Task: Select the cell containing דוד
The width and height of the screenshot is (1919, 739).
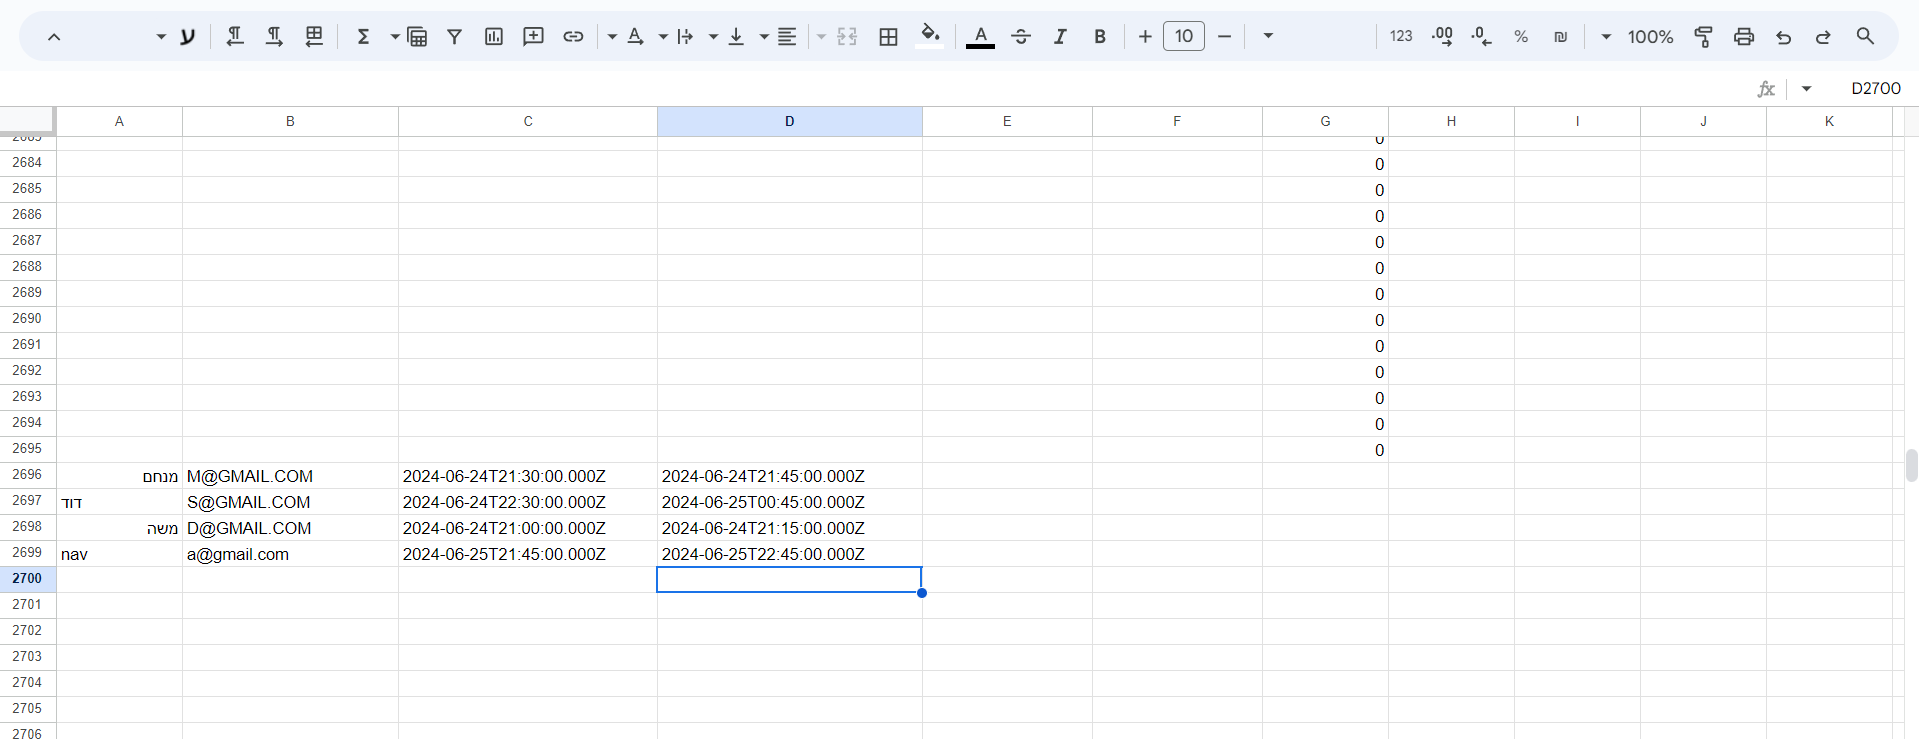Action: coord(119,502)
